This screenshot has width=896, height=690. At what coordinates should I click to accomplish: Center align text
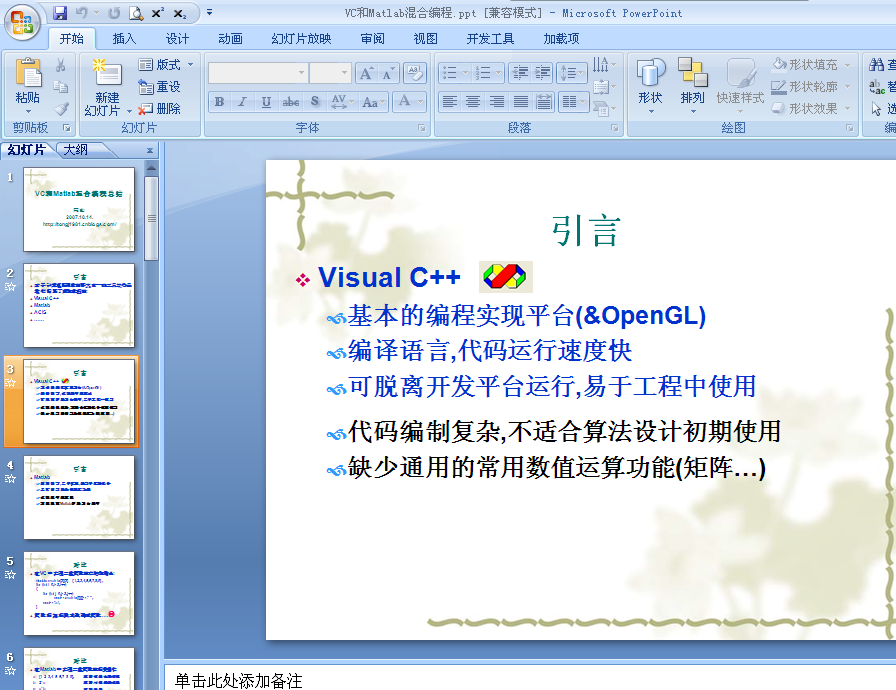click(473, 102)
